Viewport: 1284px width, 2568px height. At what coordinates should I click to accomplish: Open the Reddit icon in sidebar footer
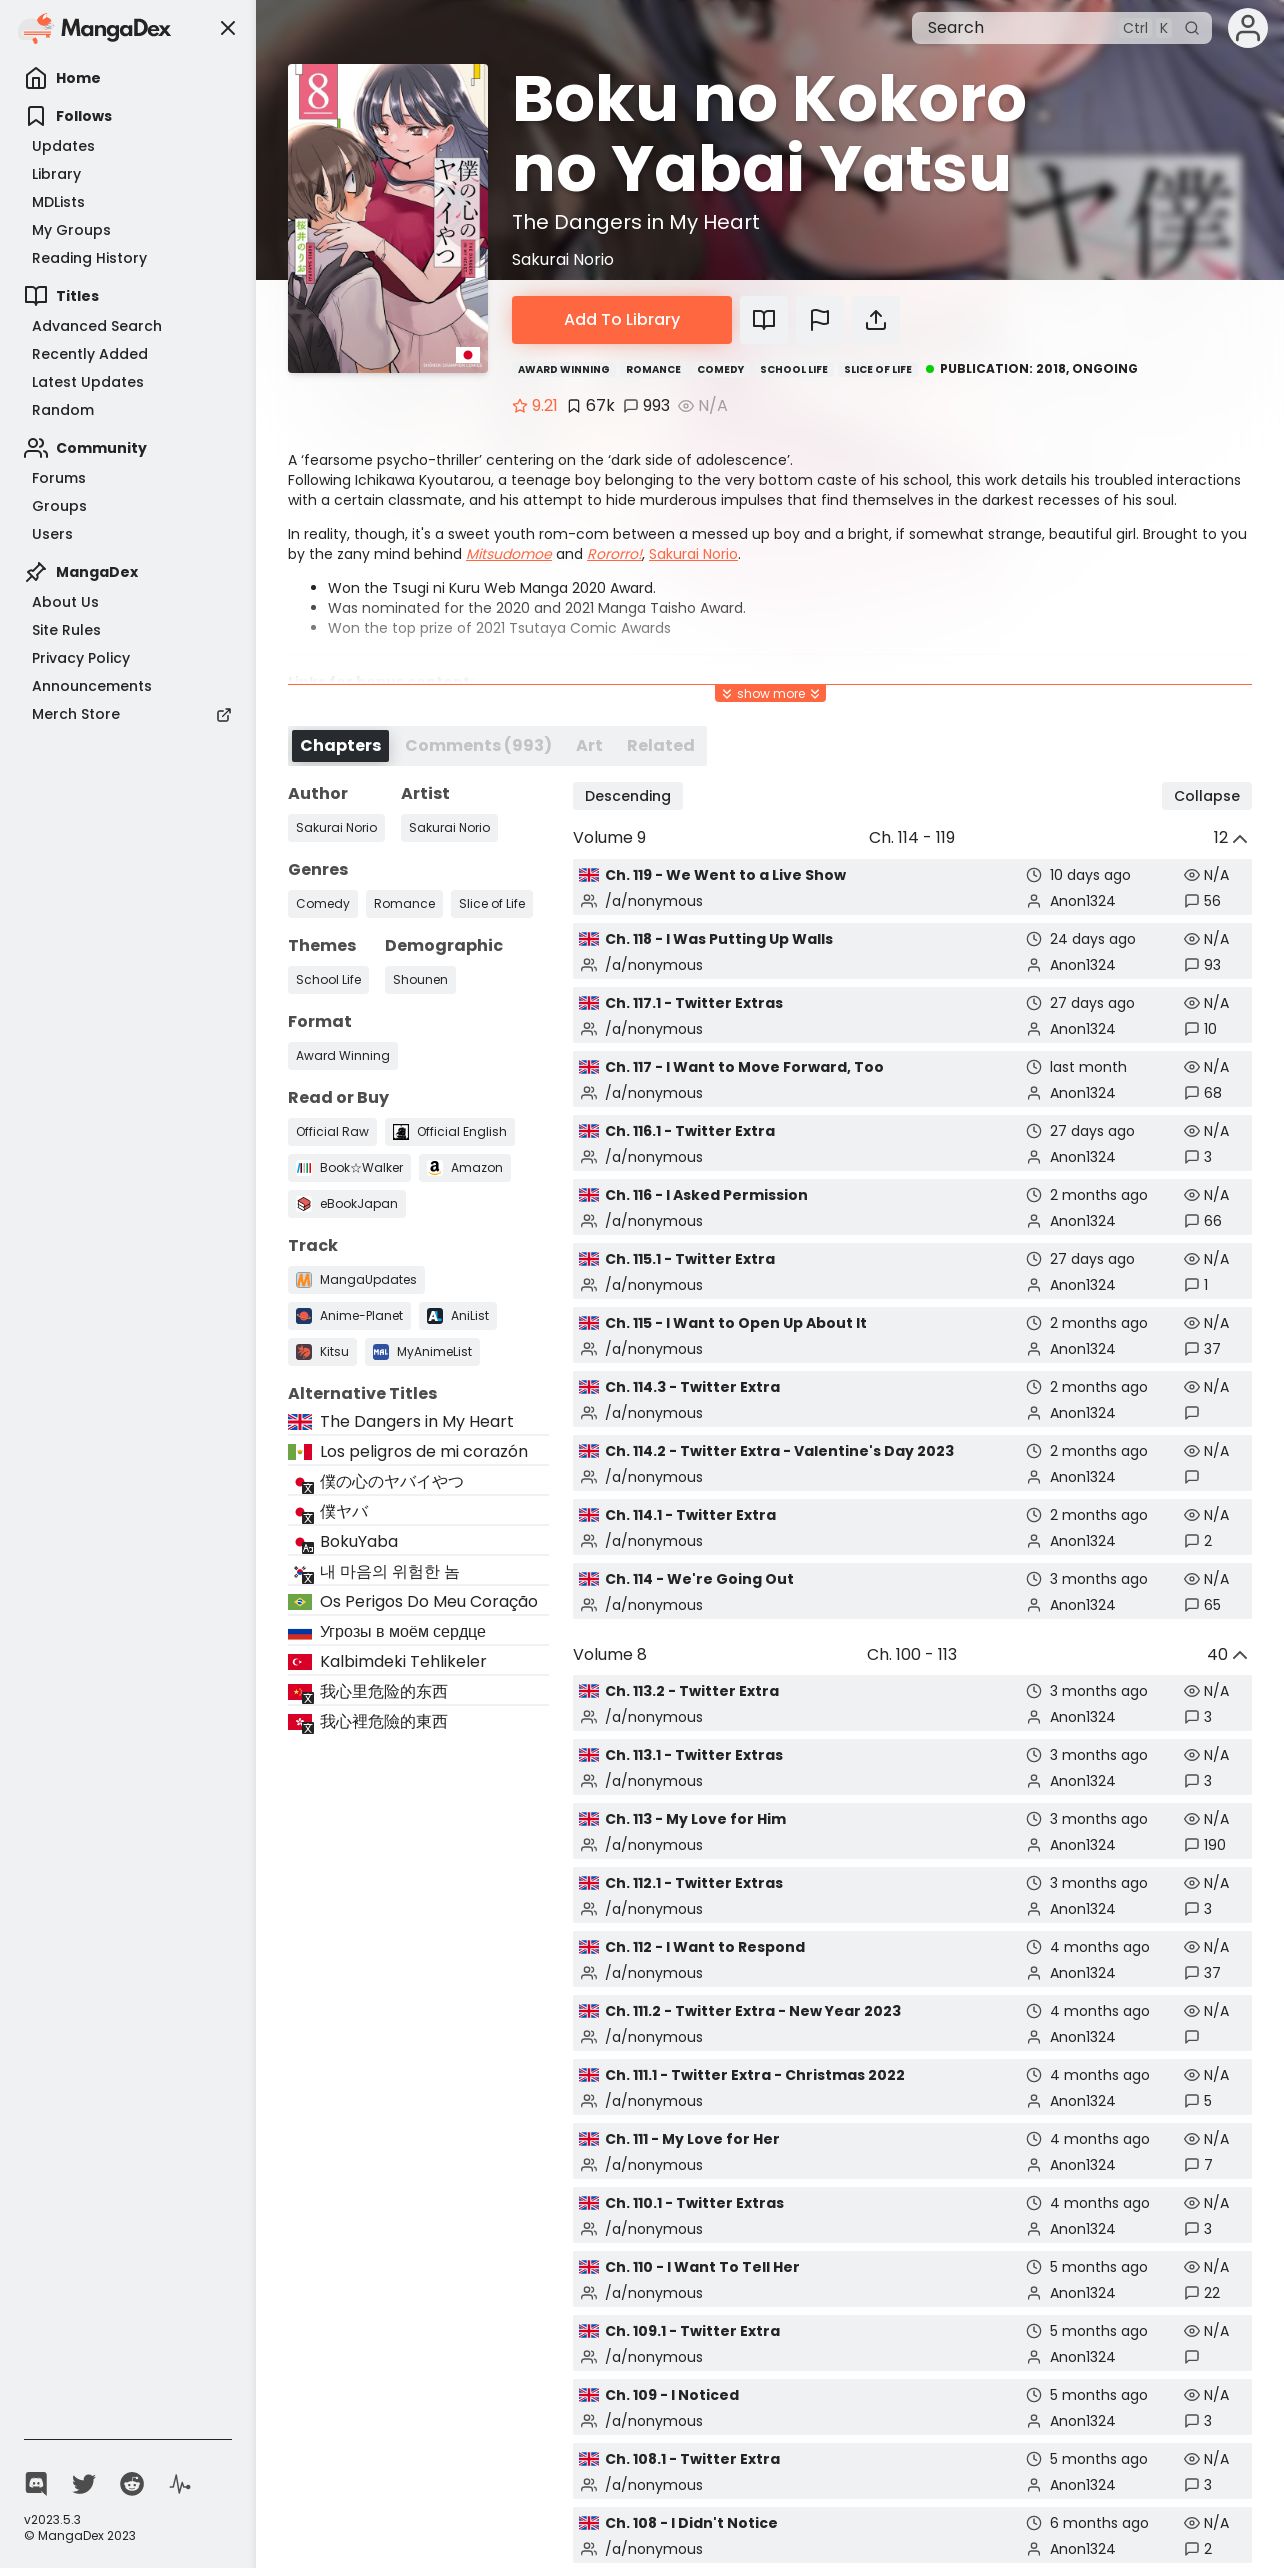[x=132, y=2483]
